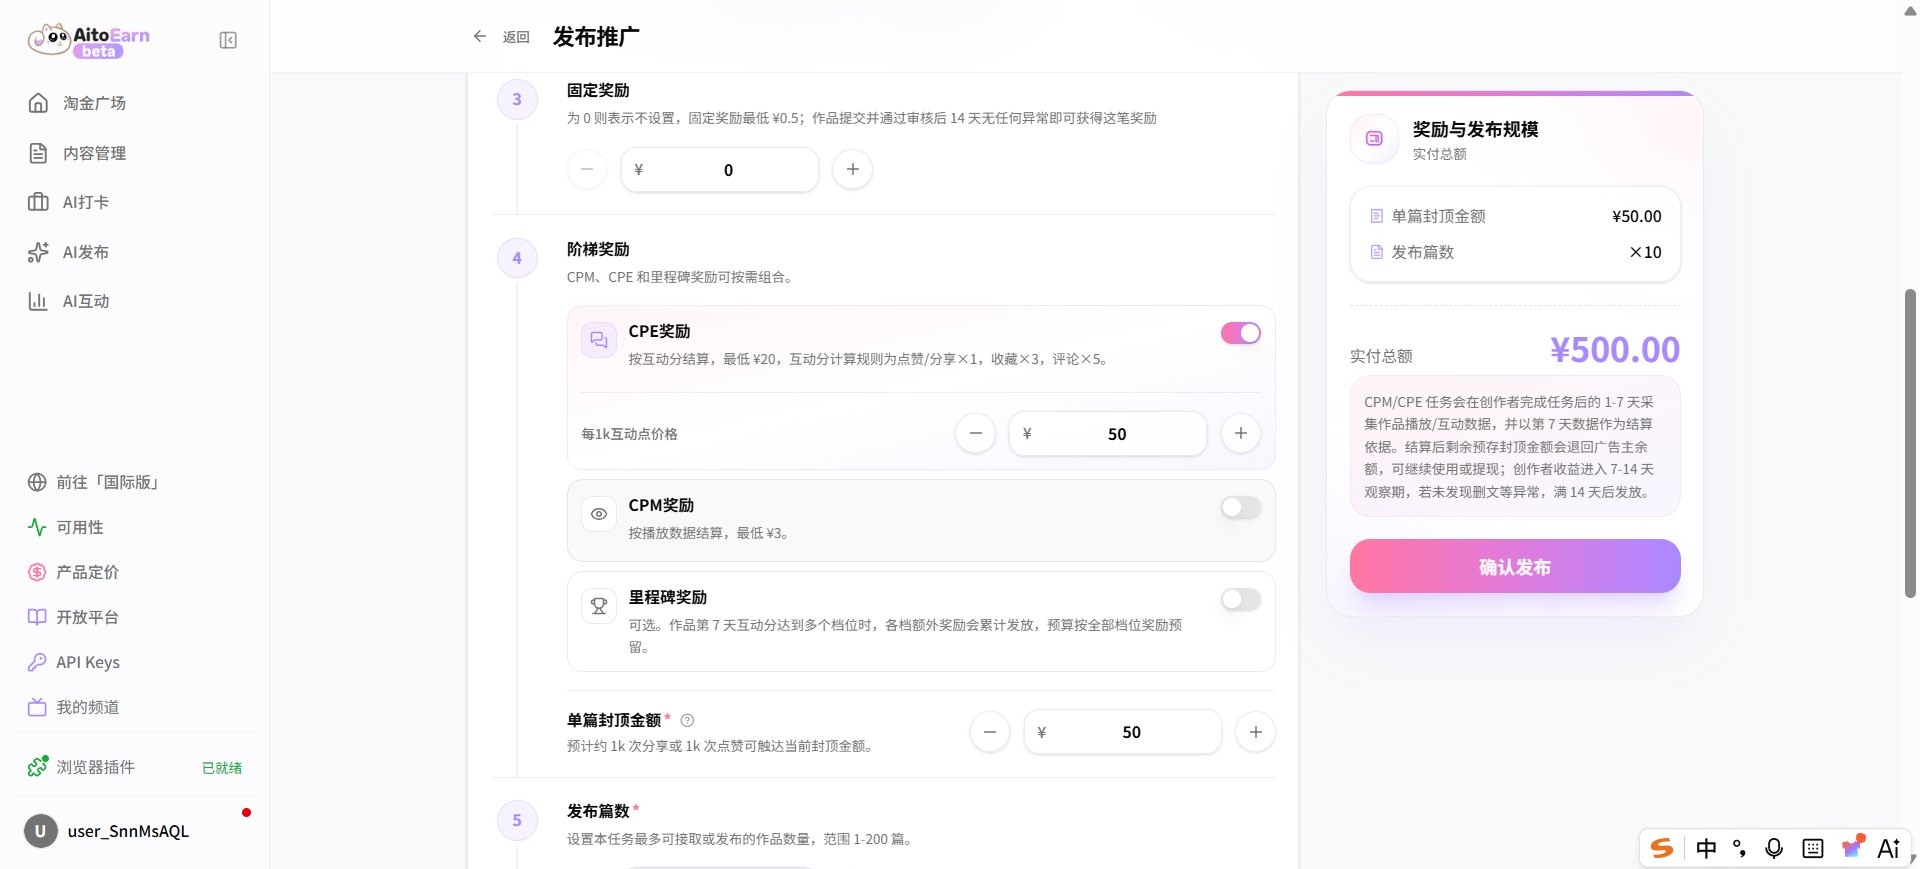Screen dimensions: 1920x869
Task: Click the page vertical scrollbar
Action: [1910, 443]
